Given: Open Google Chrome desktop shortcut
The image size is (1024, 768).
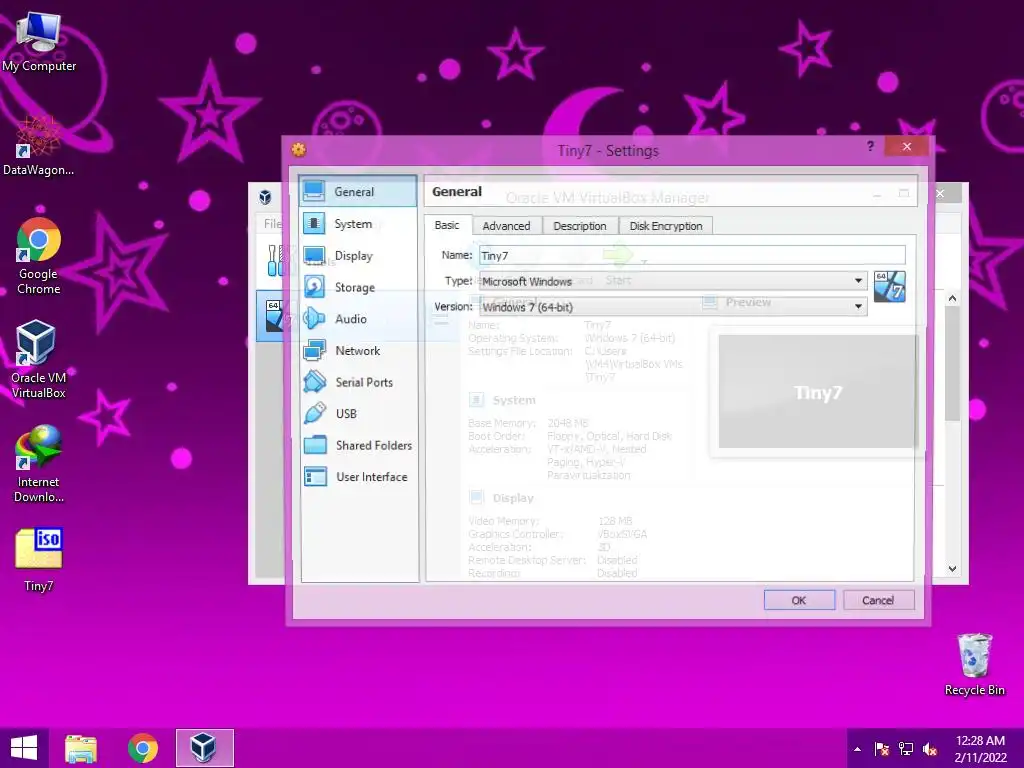Looking at the screenshot, I should pyautogui.click(x=39, y=256).
